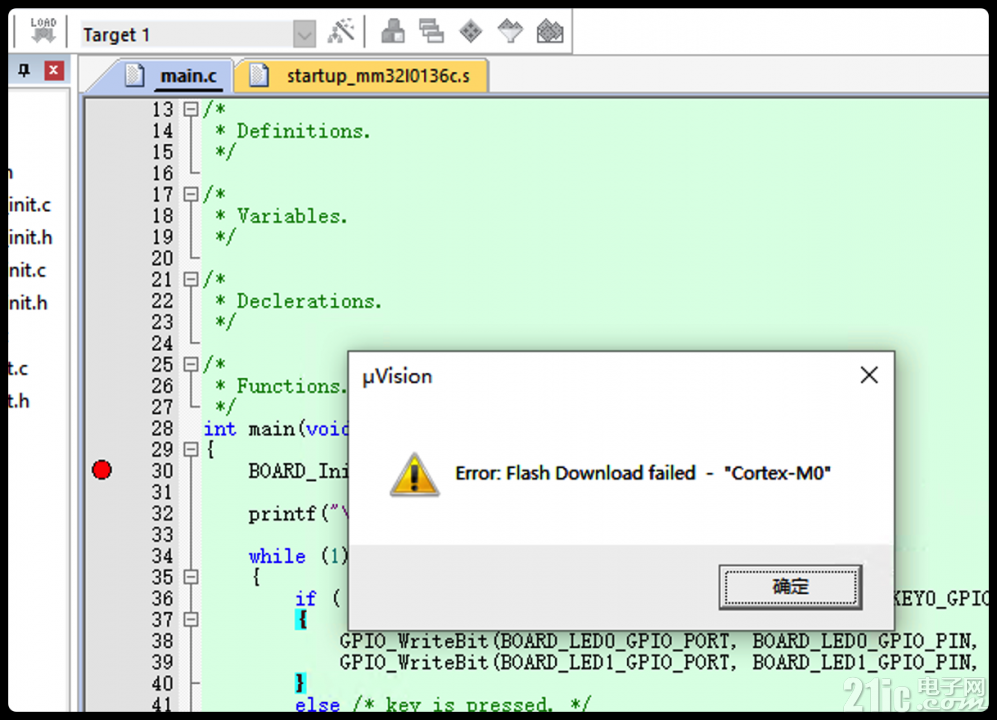Click line number 33 in the gutter
The height and width of the screenshot is (720, 997).
tap(162, 535)
